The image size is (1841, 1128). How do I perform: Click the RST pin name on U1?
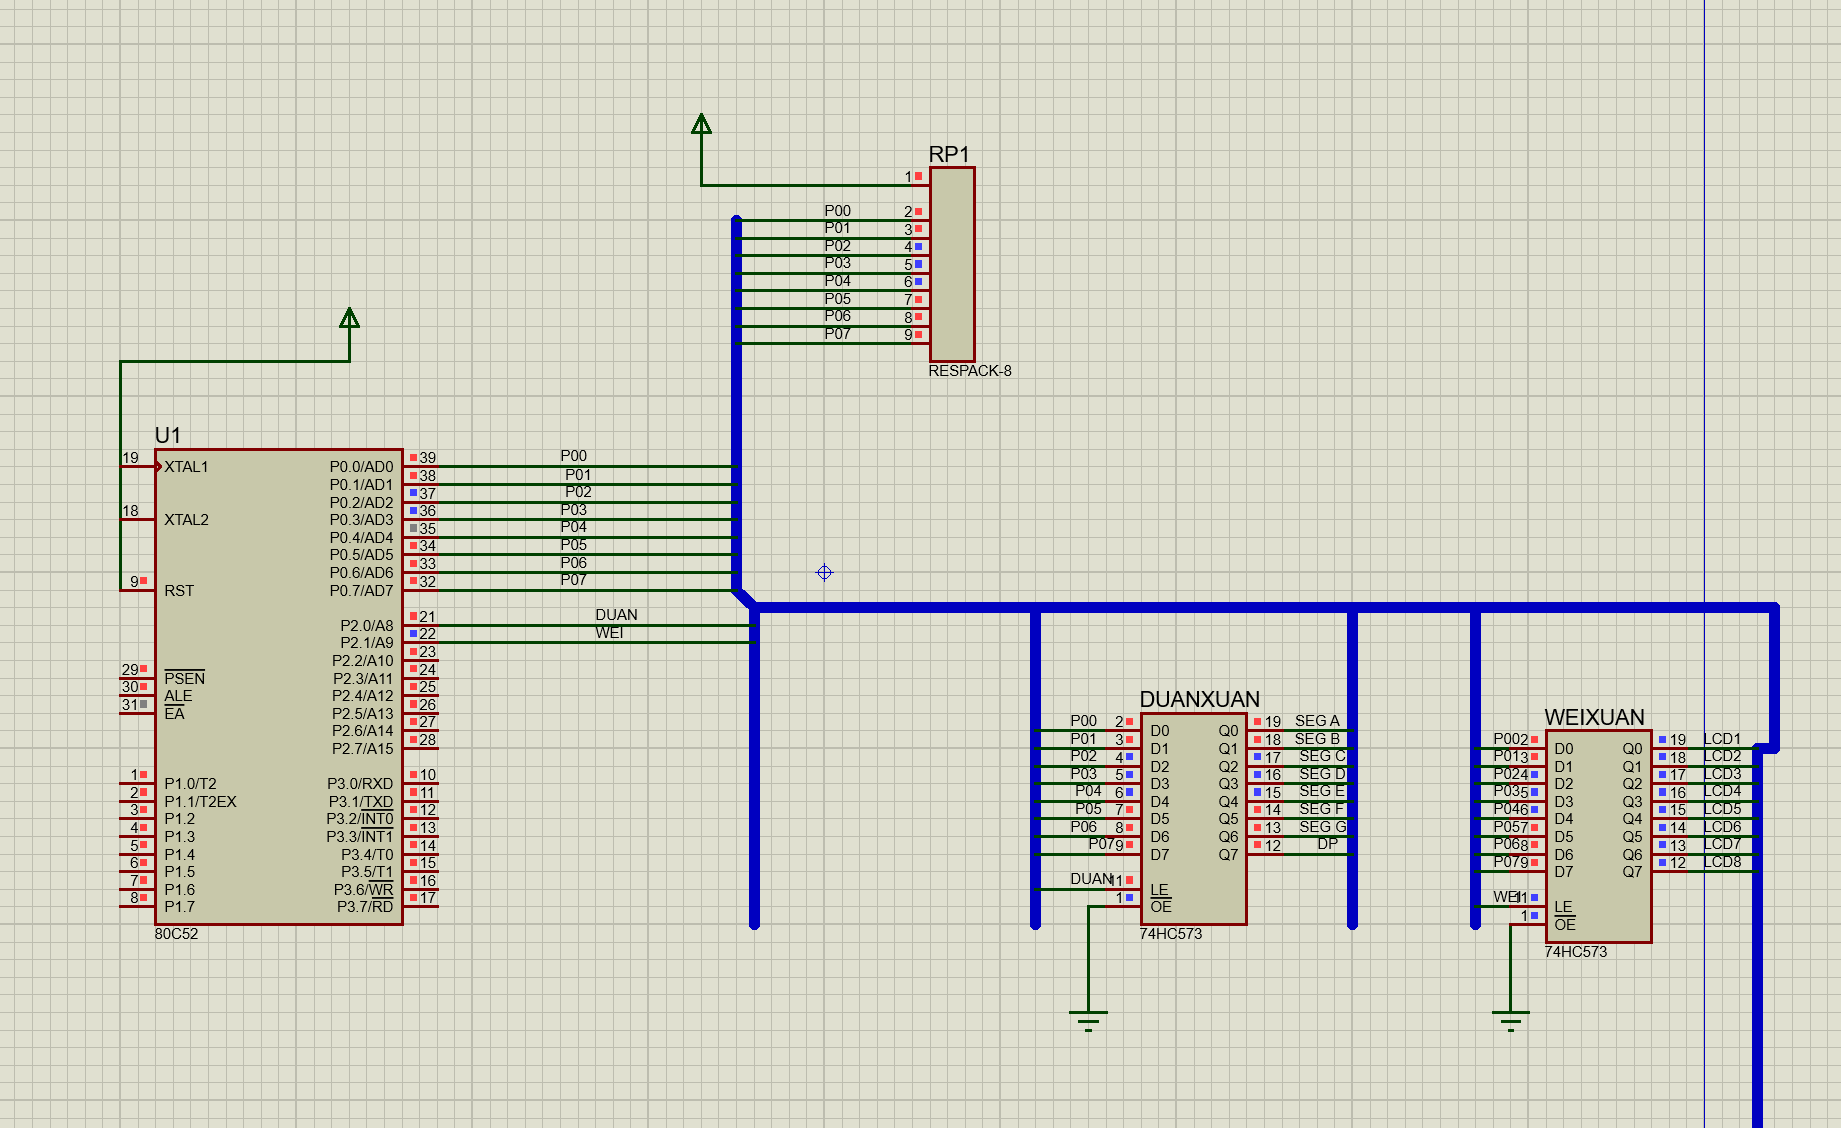179,591
